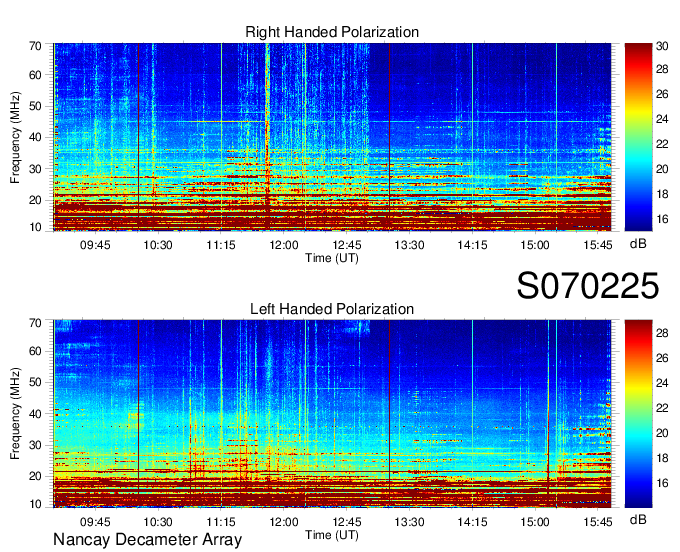The height and width of the screenshot is (552, 680).
Task: Click the 10 MHz tick of Right Handed plot
Action: pyautogui.click(x=35, y=227)
